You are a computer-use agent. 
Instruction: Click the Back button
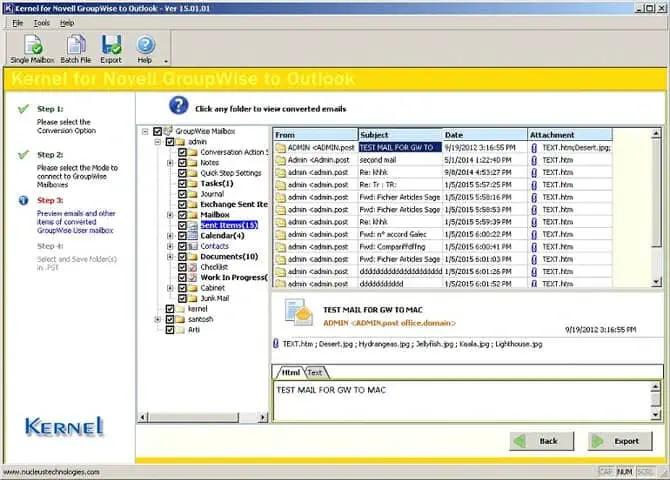click(542, 441)
